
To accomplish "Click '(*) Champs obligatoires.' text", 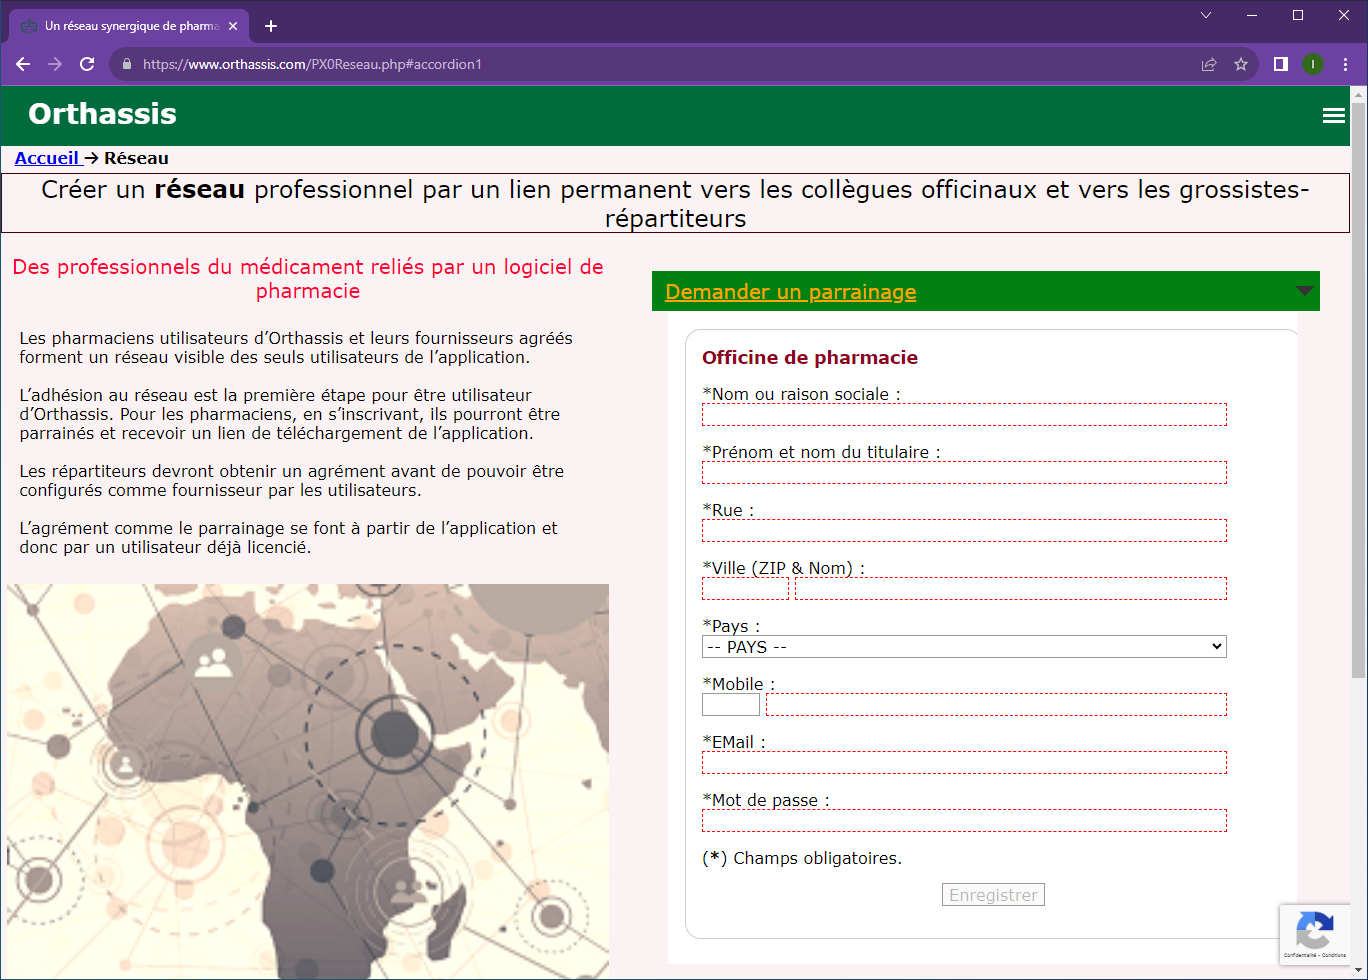I will click(x=802, y=858).
